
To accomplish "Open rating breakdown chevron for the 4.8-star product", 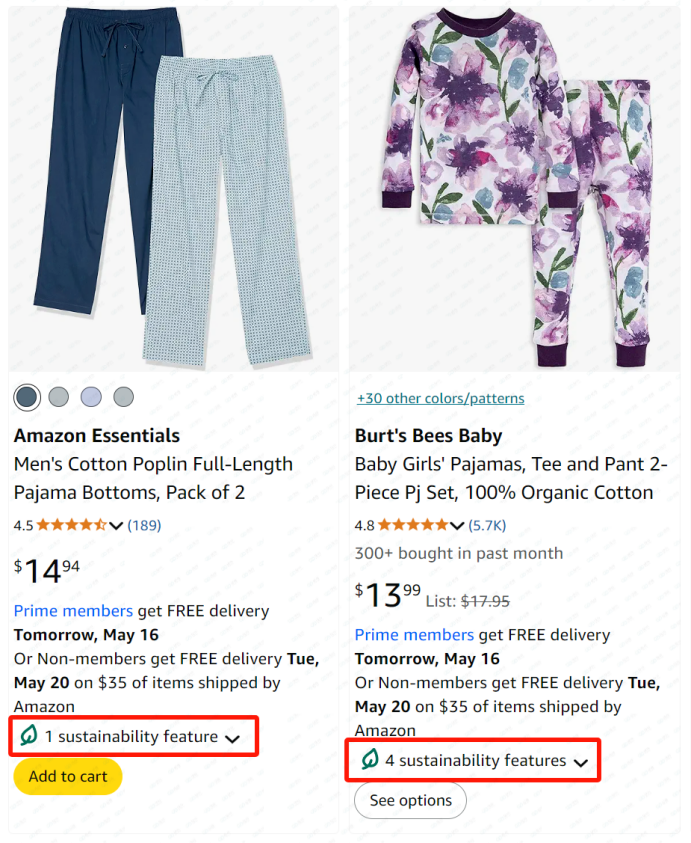I will 457,526.
